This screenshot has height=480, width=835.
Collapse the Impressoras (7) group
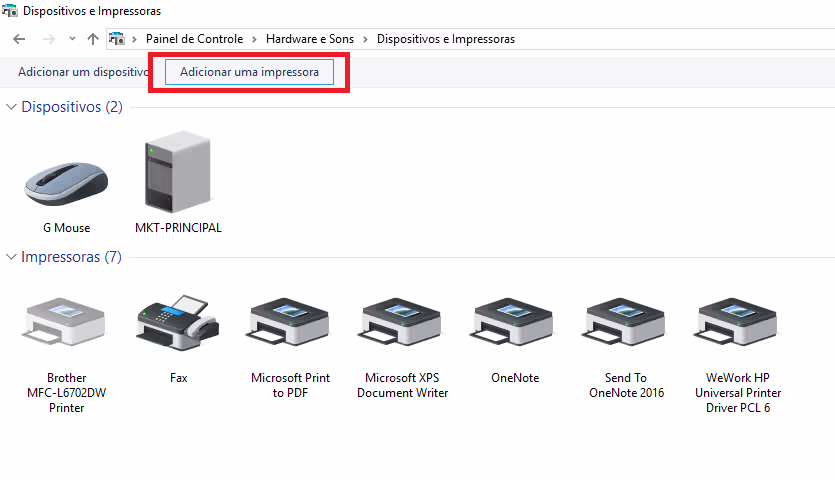pos(11,257)
